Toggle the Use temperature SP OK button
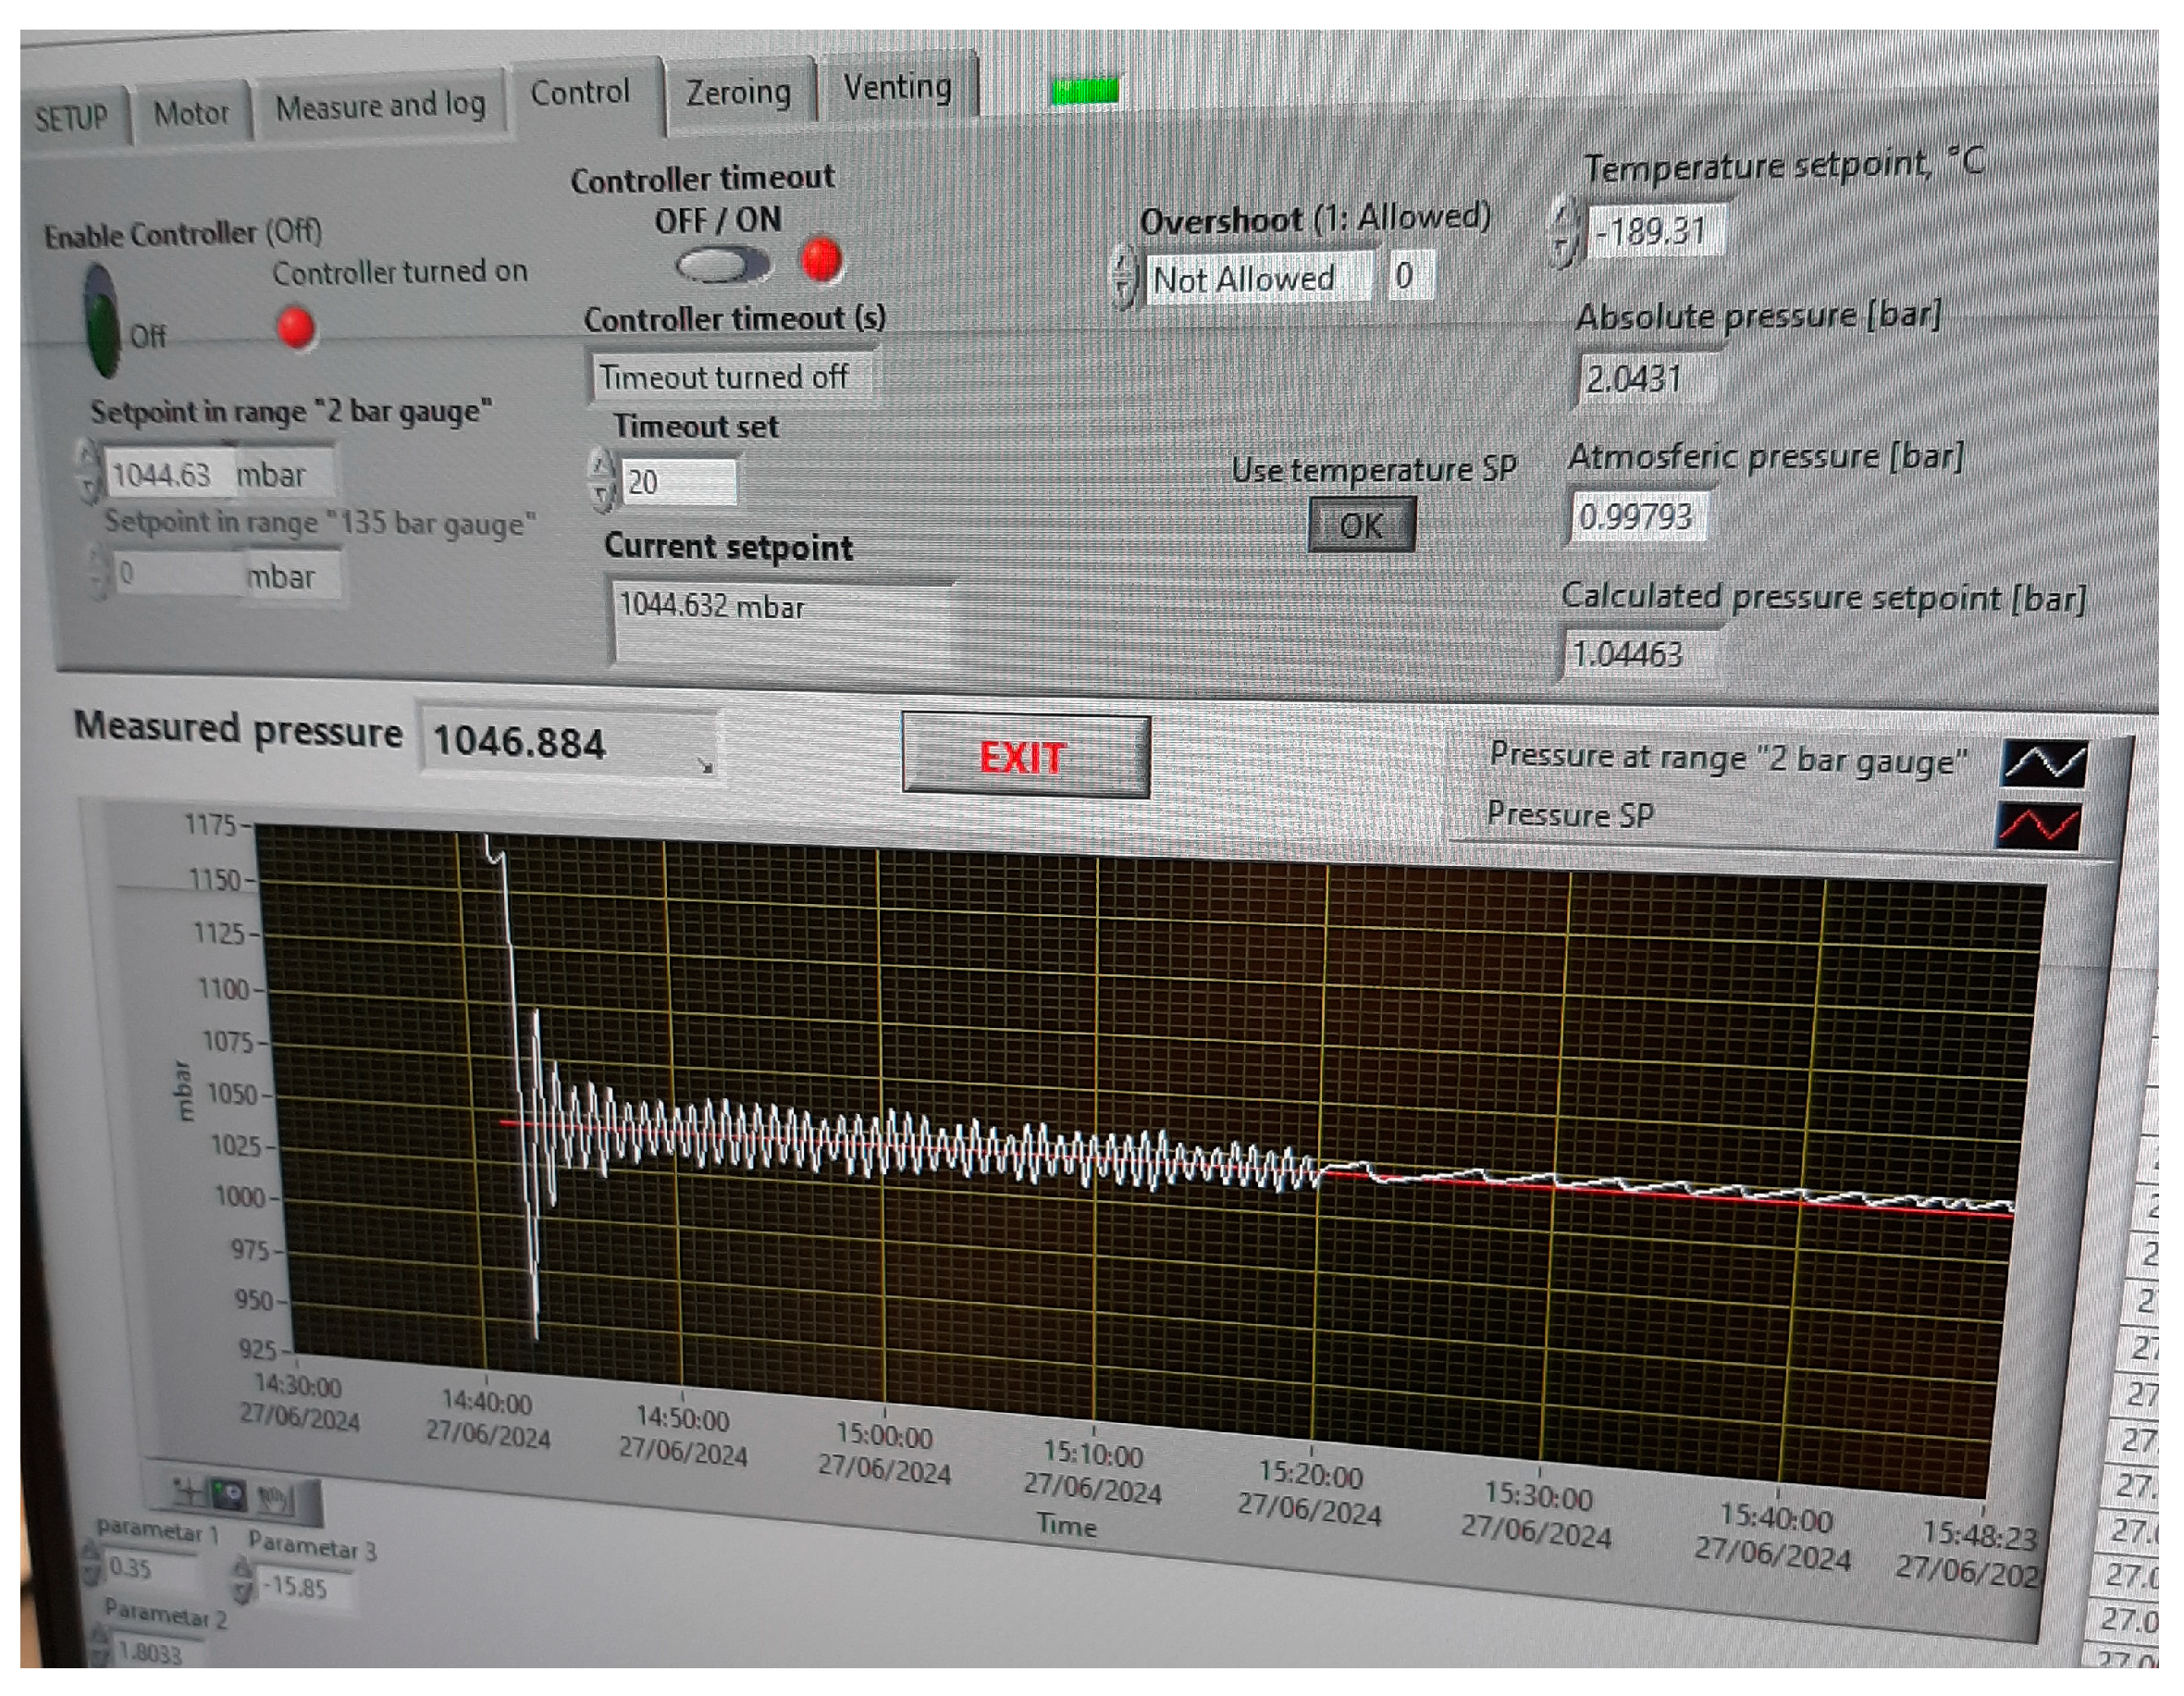Image resolution: width=2184 pixels, height=1696 pixels. pos(1360,525)
